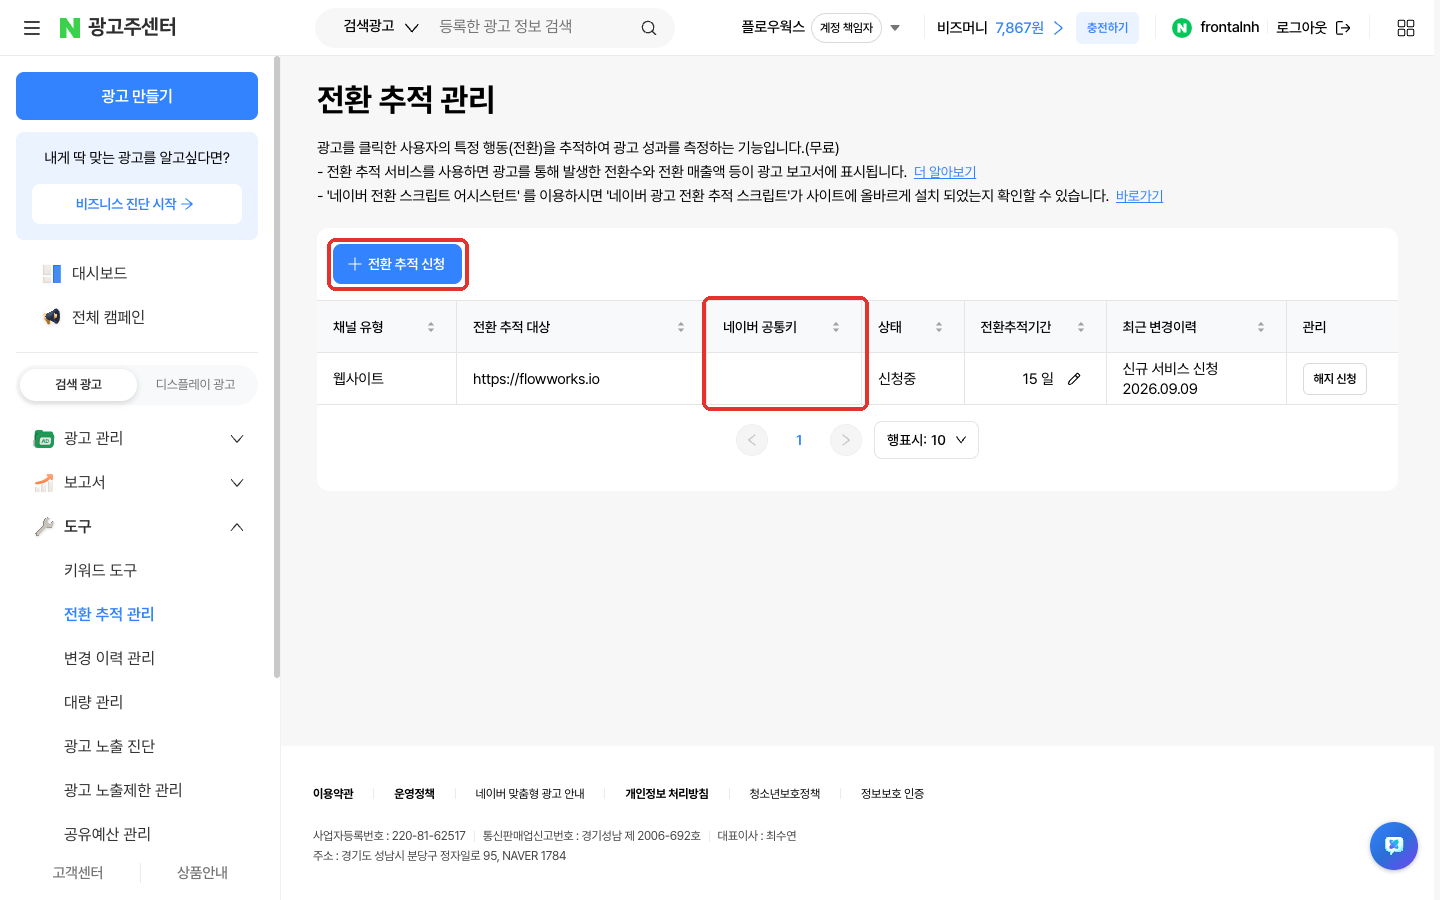Click the 전환 추적 신청 button
This screenshot has width=1440, height=900.
(397, 264)
